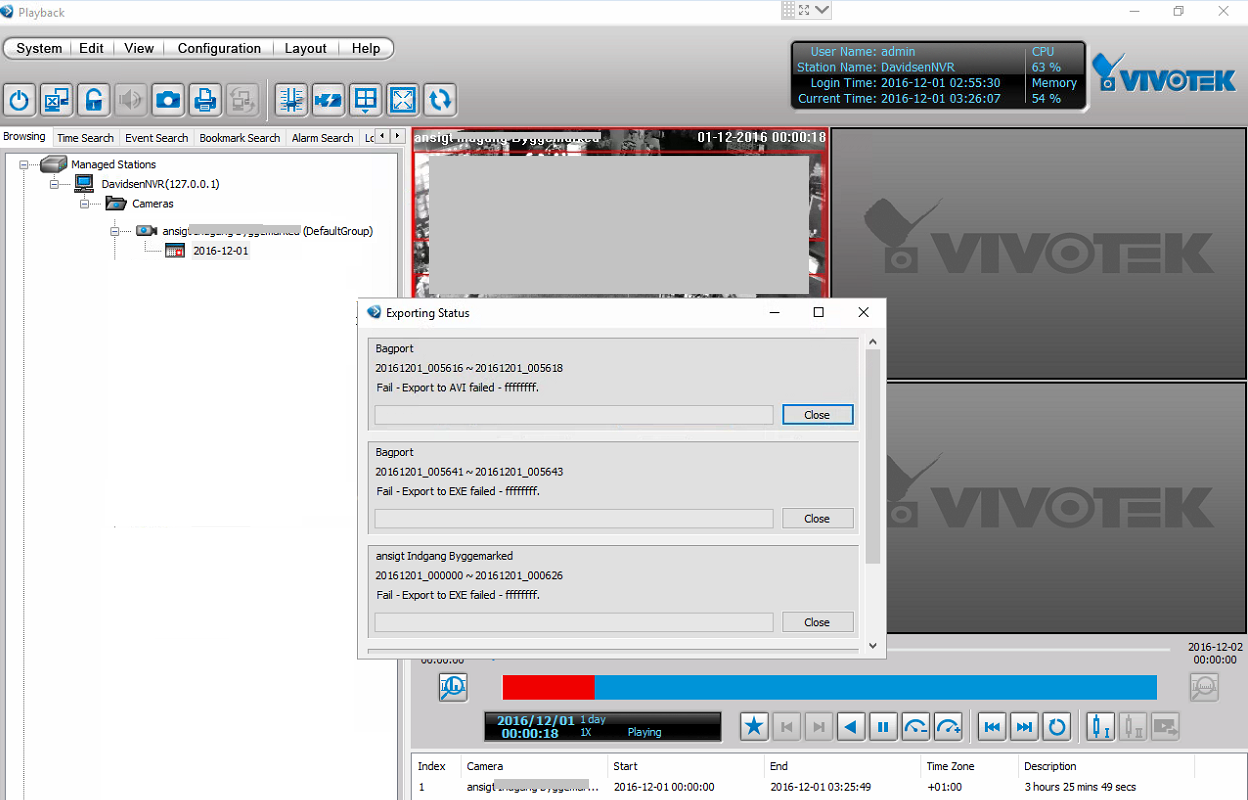Switch to the Event Search tab

click(x=156, y=138)
